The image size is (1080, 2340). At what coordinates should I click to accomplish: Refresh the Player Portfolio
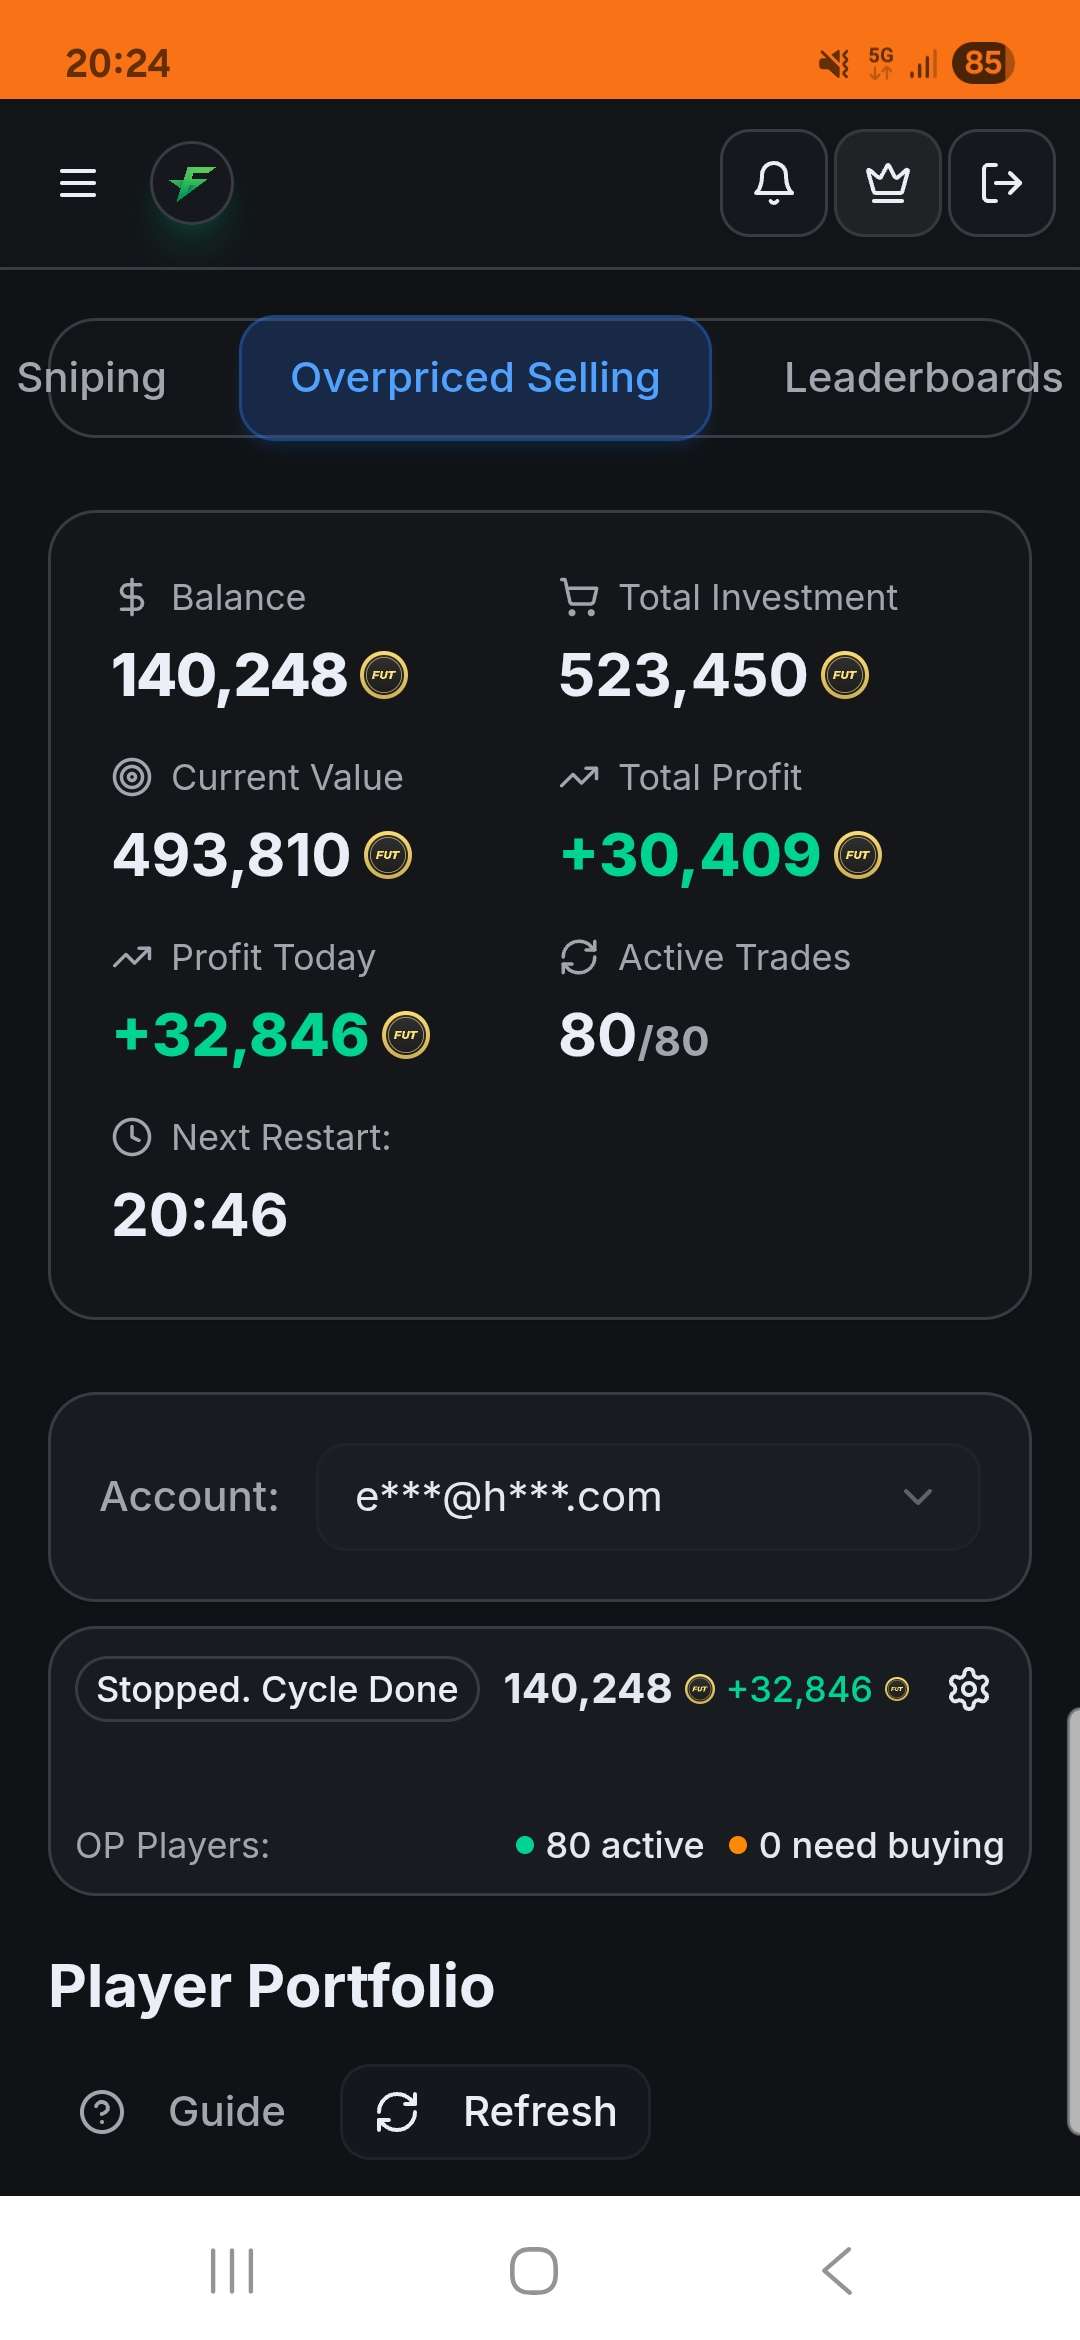496,2112
